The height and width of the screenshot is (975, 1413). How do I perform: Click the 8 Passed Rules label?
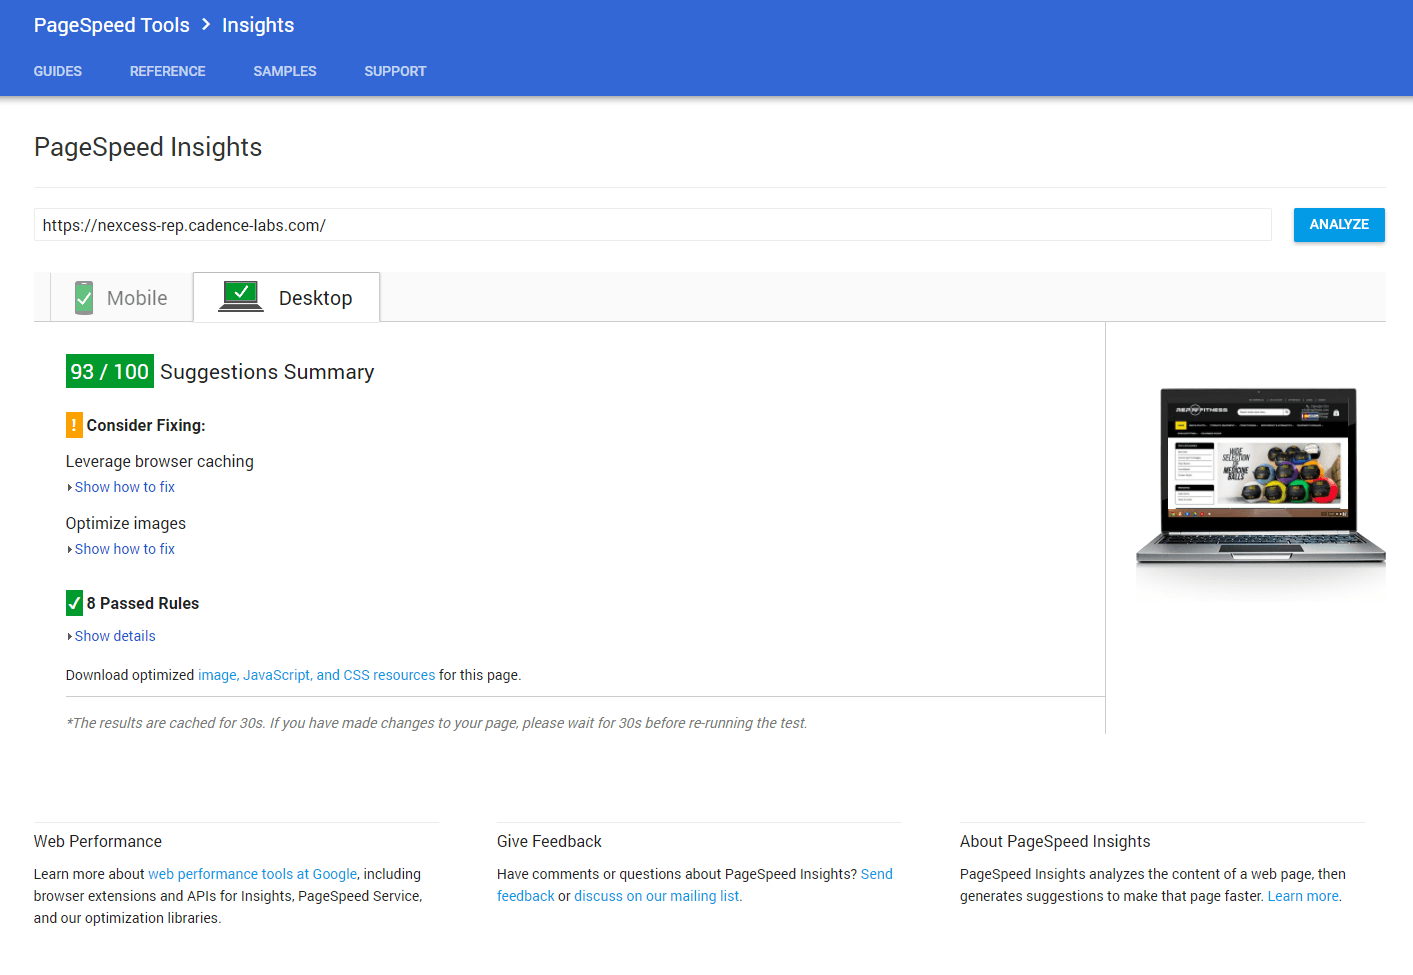[143, 603]
